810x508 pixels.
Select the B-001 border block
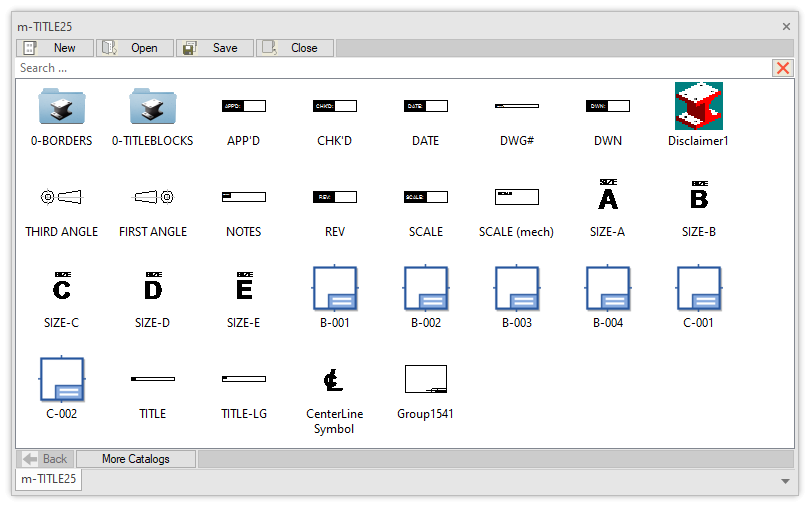(x=334, y=288)
